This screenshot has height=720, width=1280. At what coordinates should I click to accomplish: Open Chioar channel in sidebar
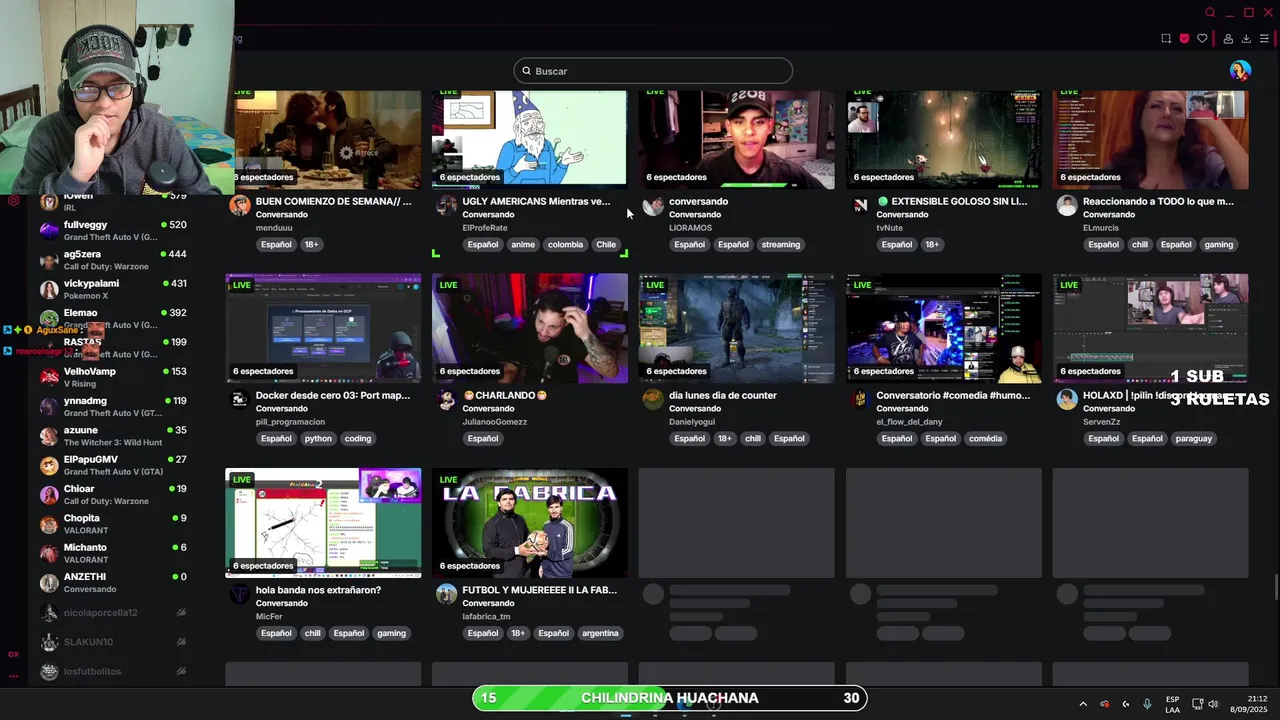click(113, 494)
